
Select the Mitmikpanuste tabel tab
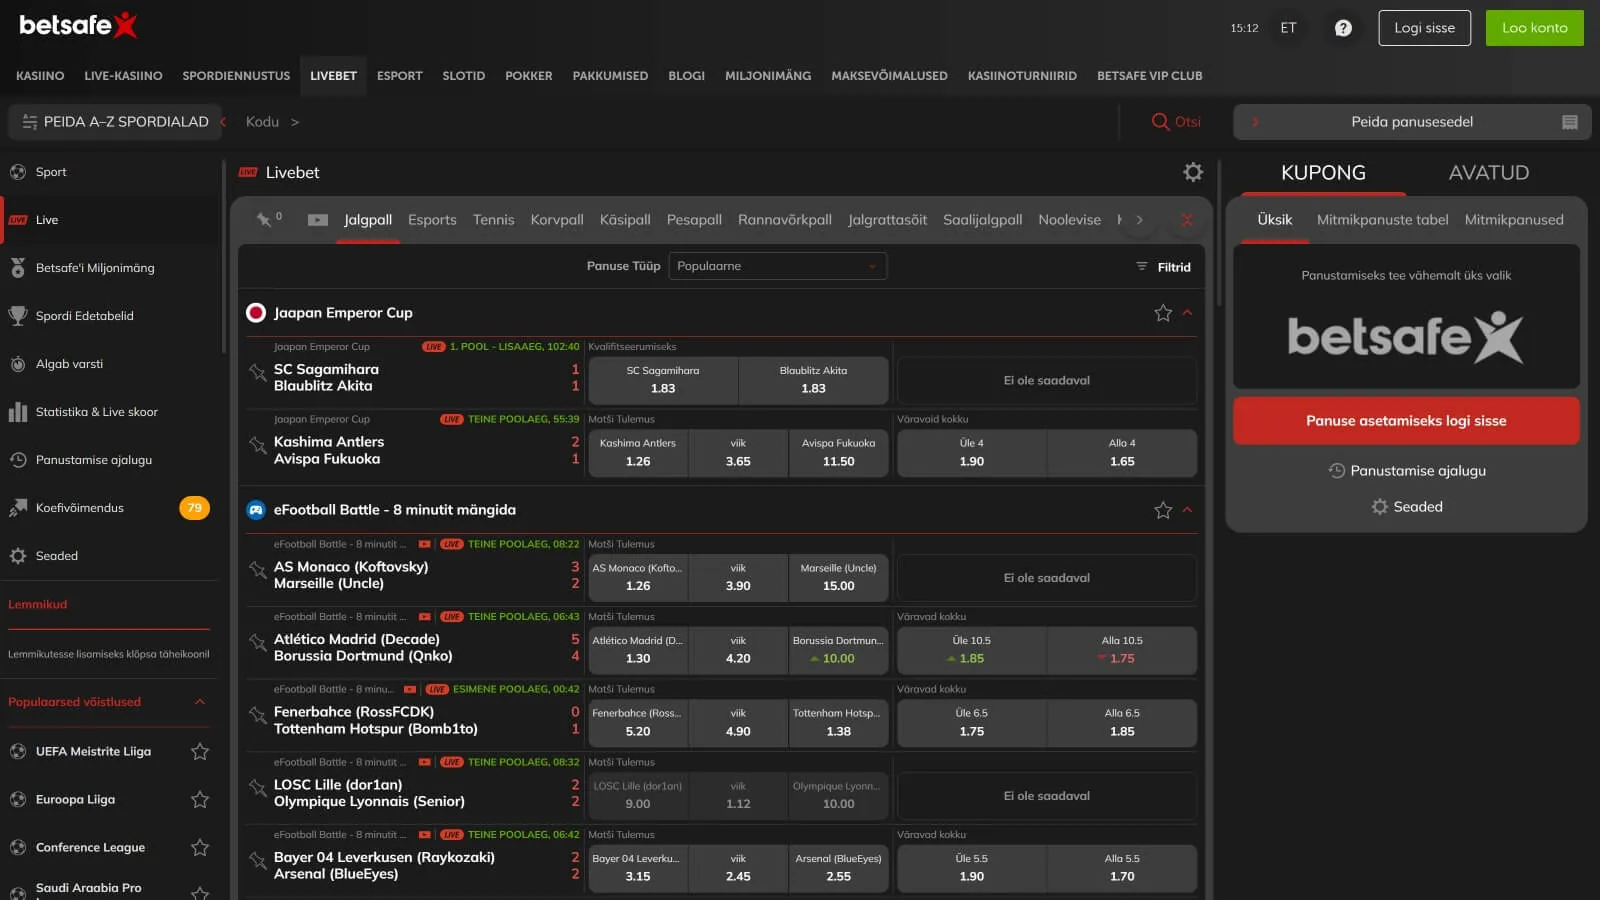[x=1382, y=220]
